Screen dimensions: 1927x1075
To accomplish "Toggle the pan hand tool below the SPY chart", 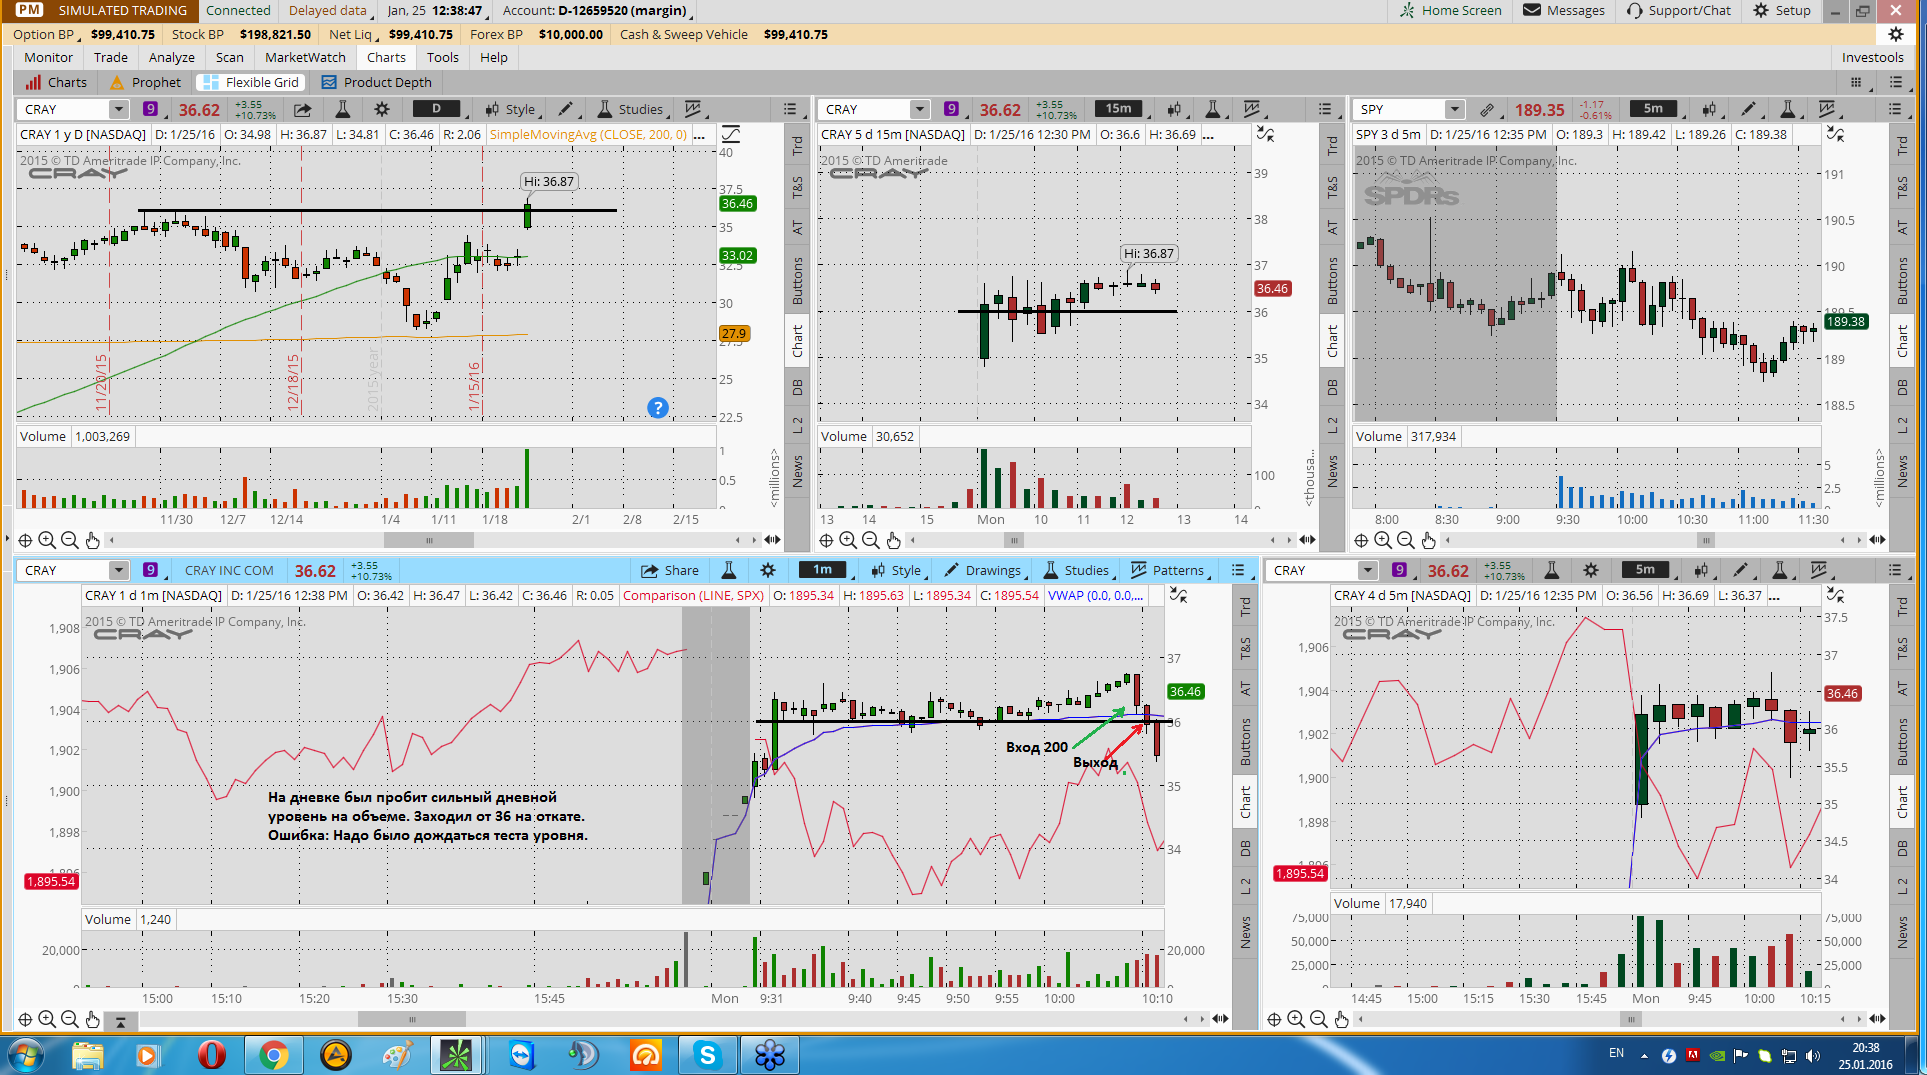I will tap(1428, 540).
